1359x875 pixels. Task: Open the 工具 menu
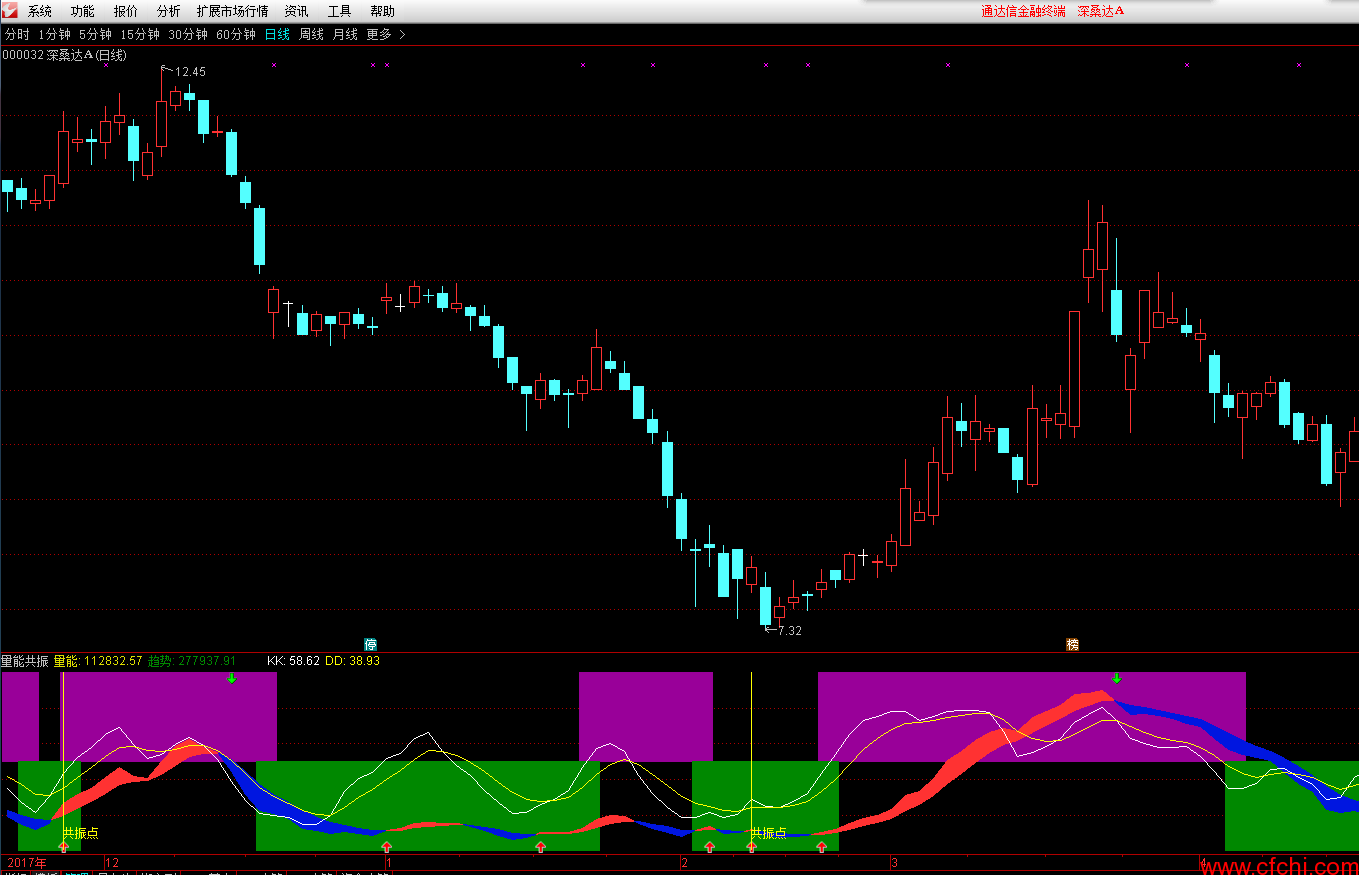(x=339, y=11)
